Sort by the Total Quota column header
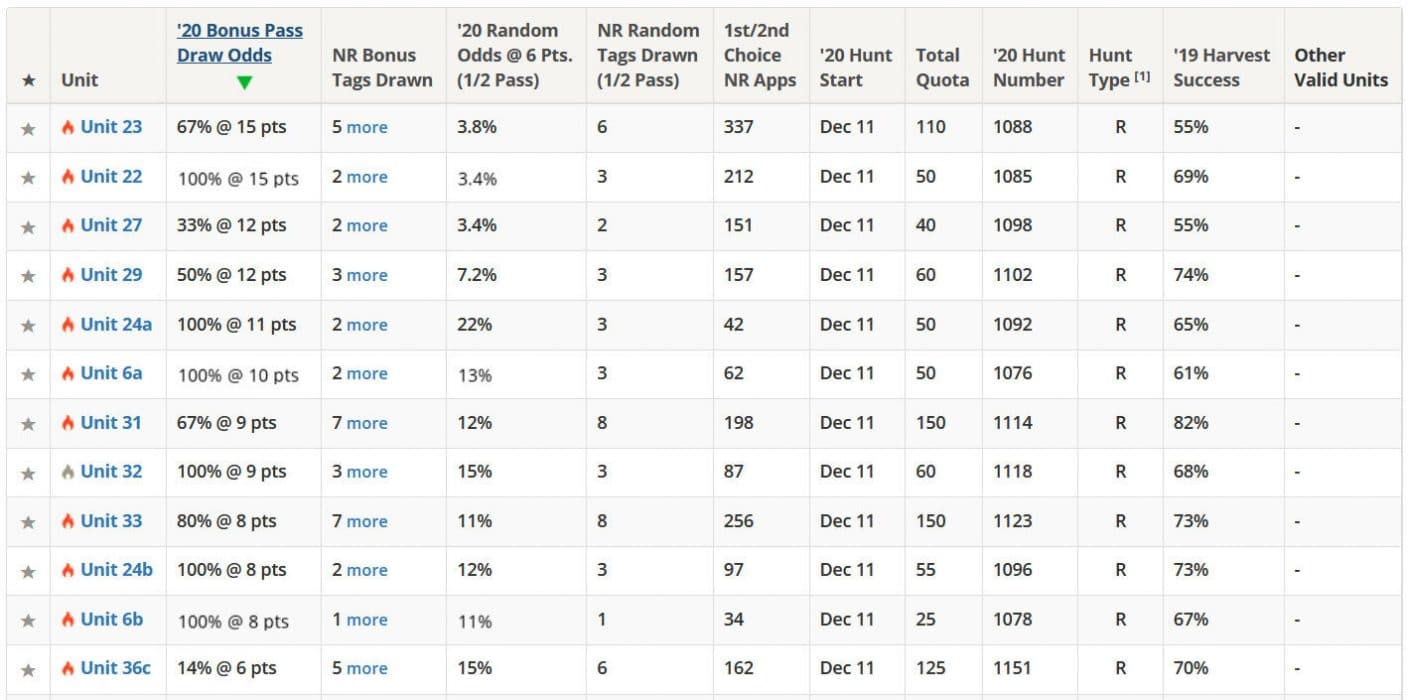Screen dimensions: 1408x700 coord(942,68)
